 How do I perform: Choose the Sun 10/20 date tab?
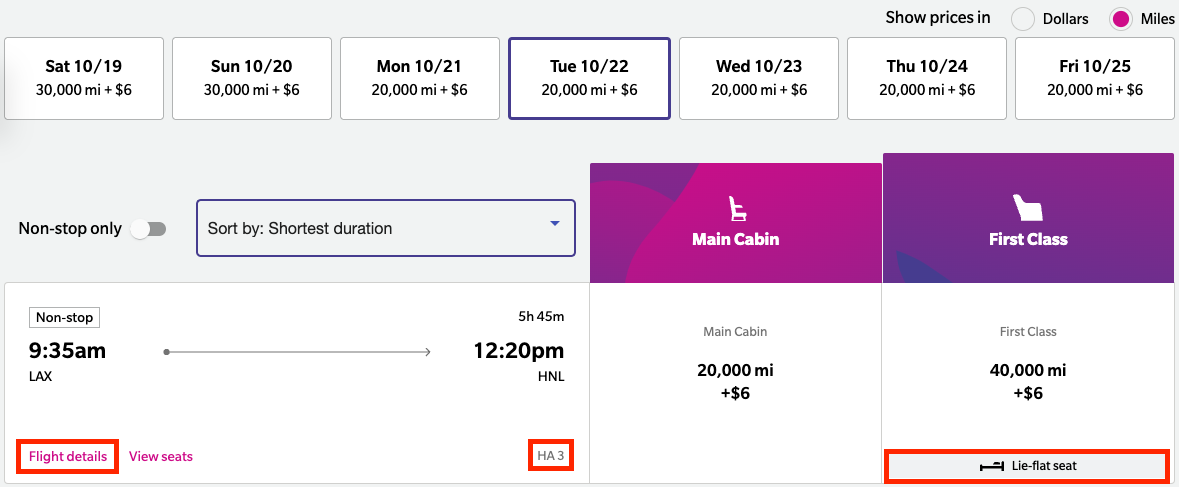pos(252,78)
